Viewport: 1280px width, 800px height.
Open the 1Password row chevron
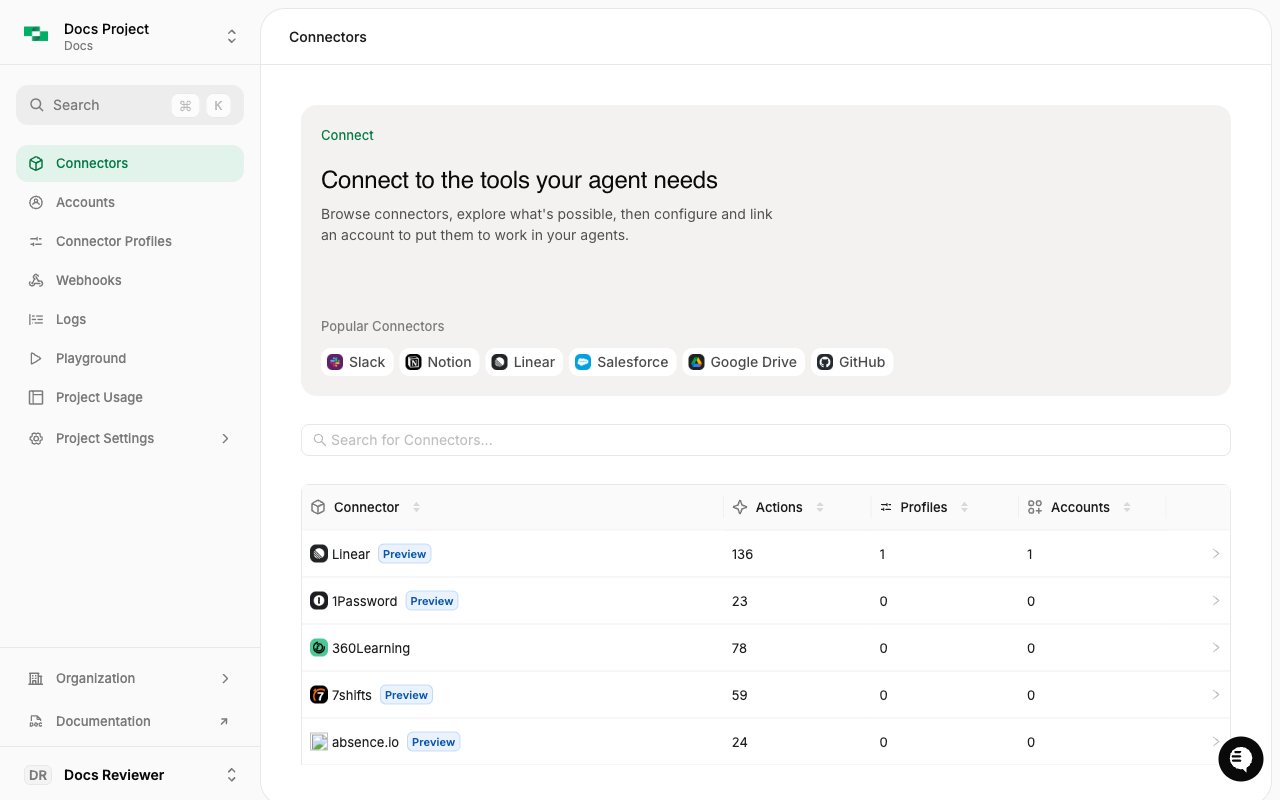click(1216, 601)
